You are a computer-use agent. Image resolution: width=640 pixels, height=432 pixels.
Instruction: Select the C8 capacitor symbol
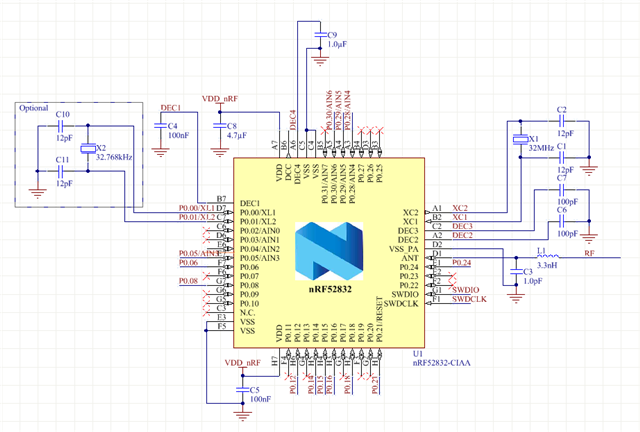pos(220,126)
